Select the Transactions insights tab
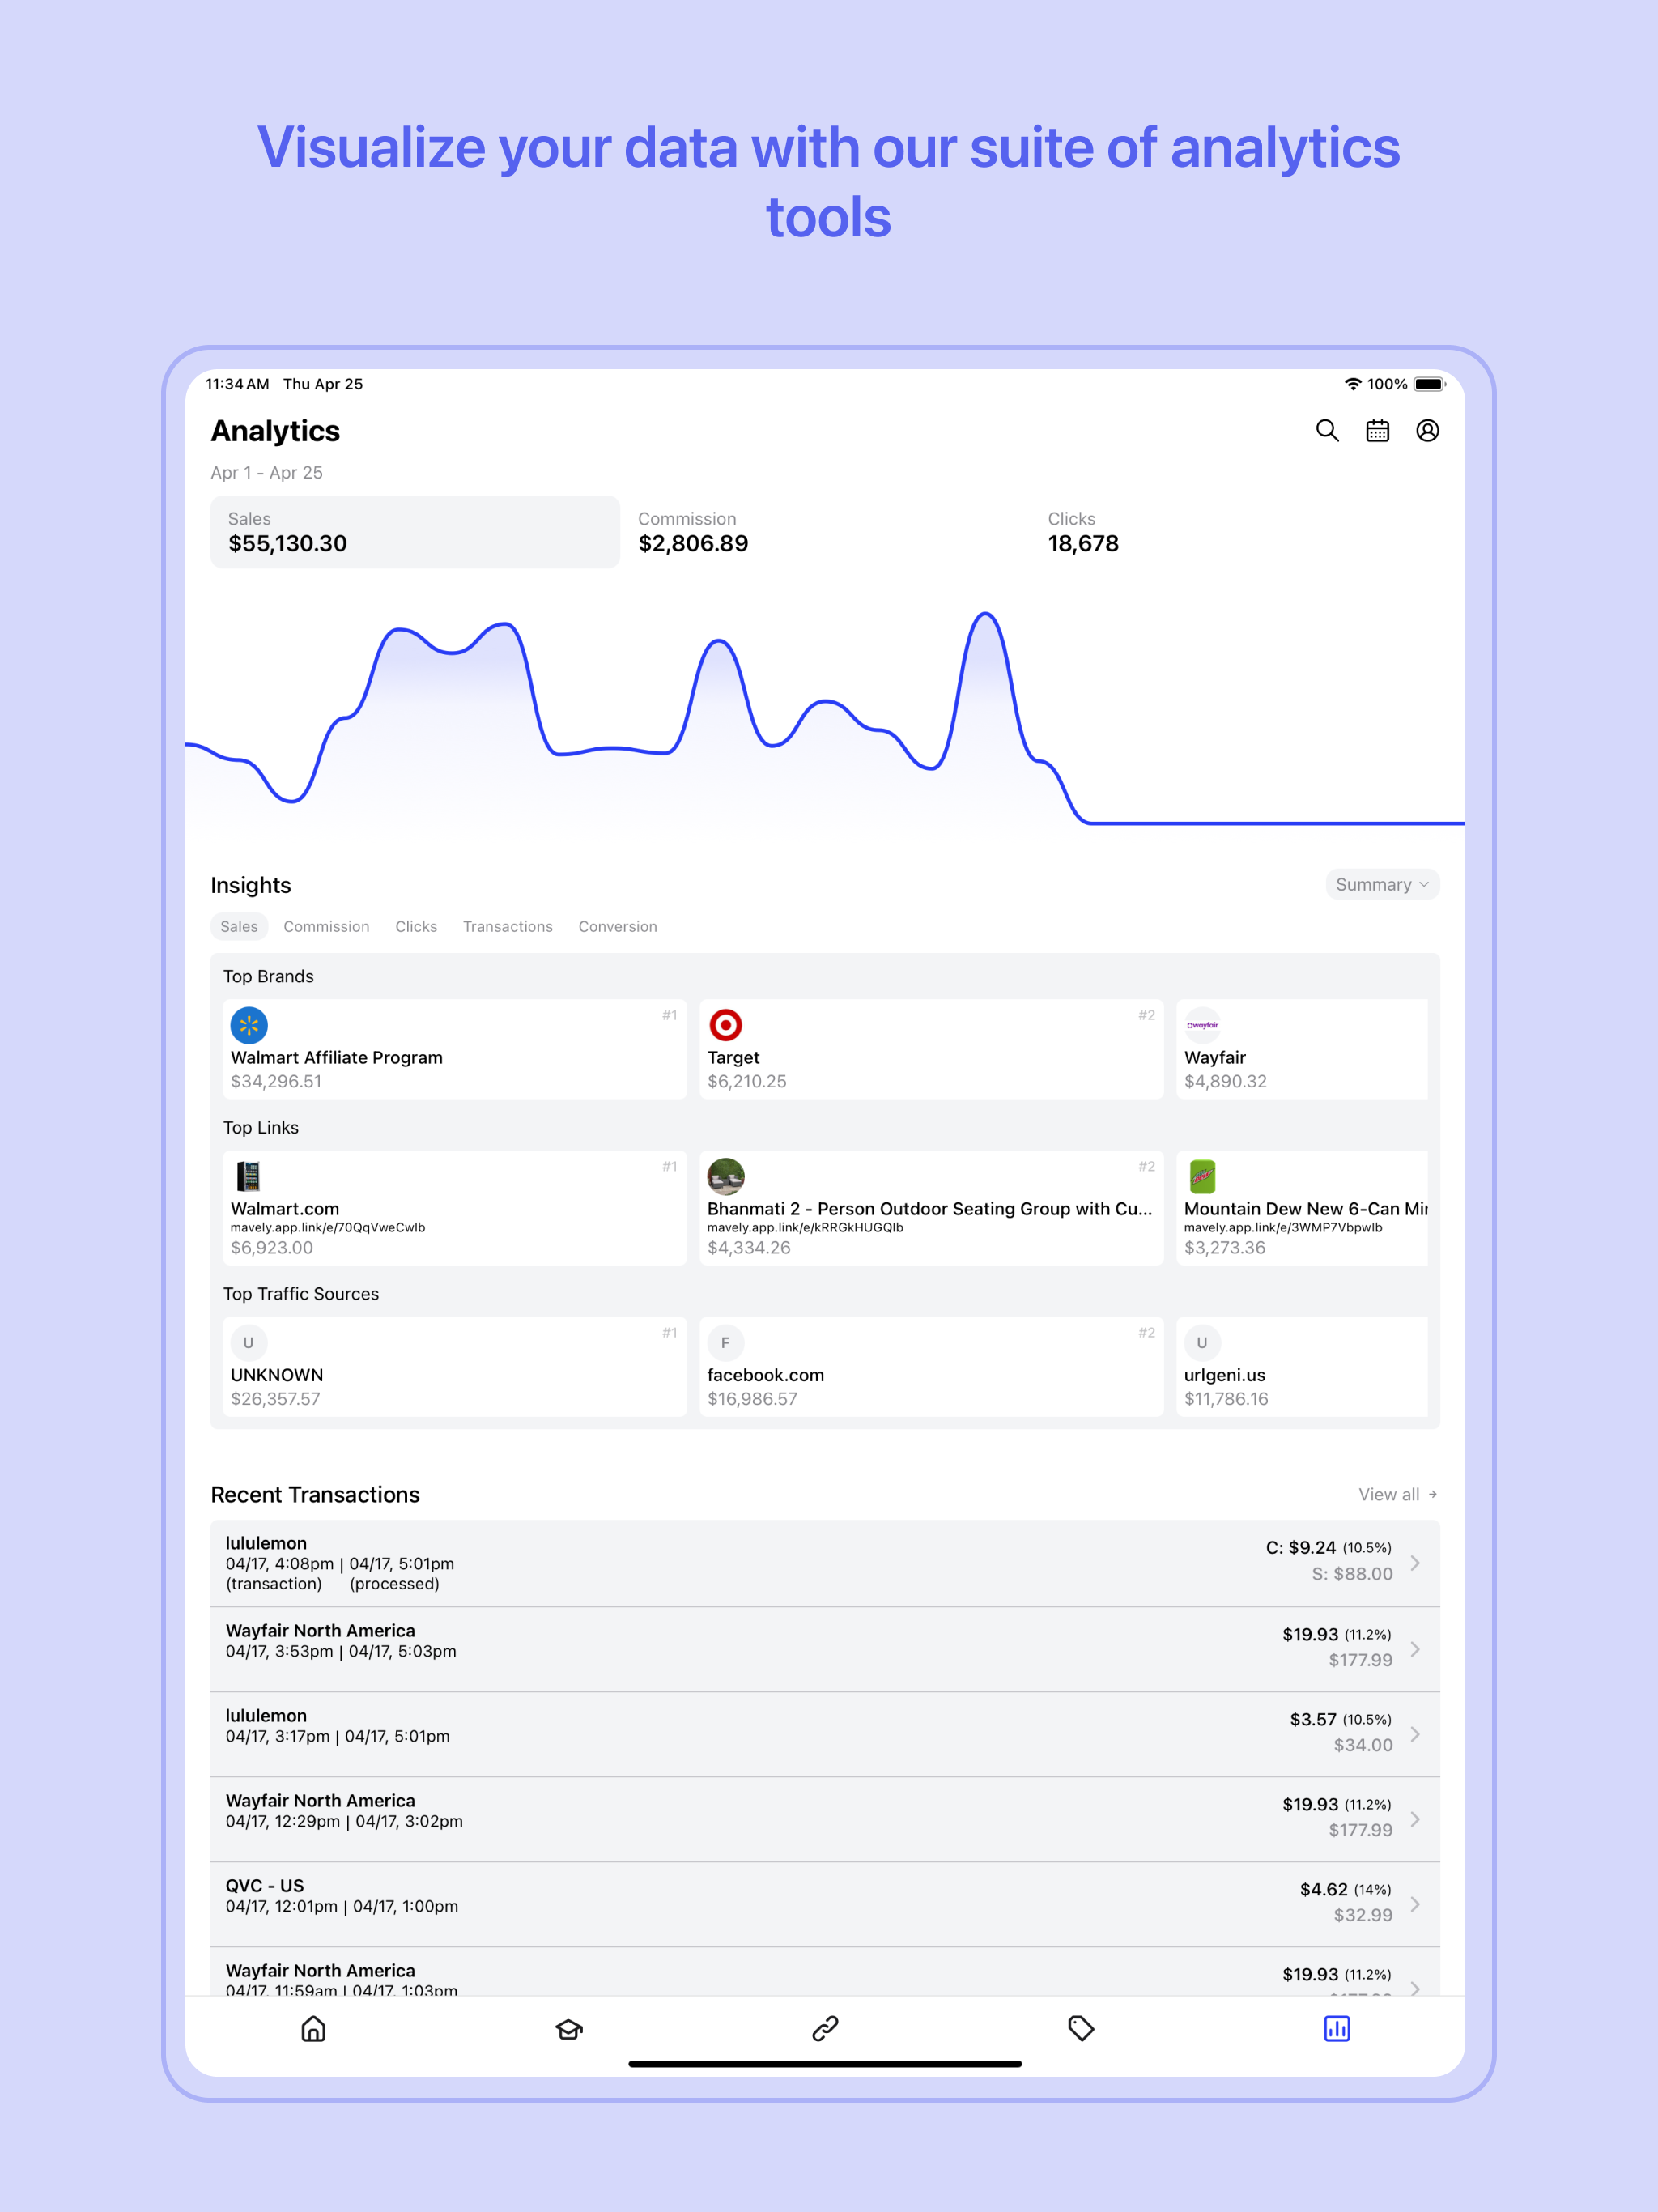This screenshot has height=2212, width=1658. point(507,926)
